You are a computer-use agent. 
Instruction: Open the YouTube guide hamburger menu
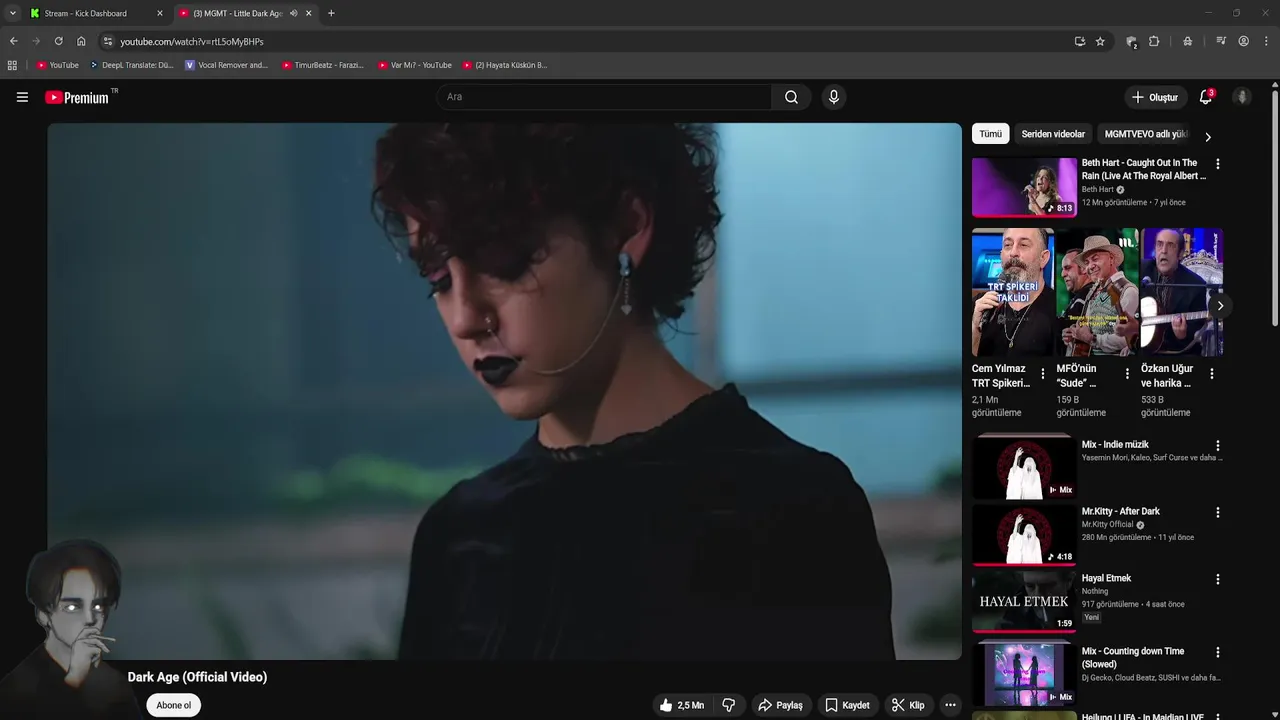pos(22,97)
